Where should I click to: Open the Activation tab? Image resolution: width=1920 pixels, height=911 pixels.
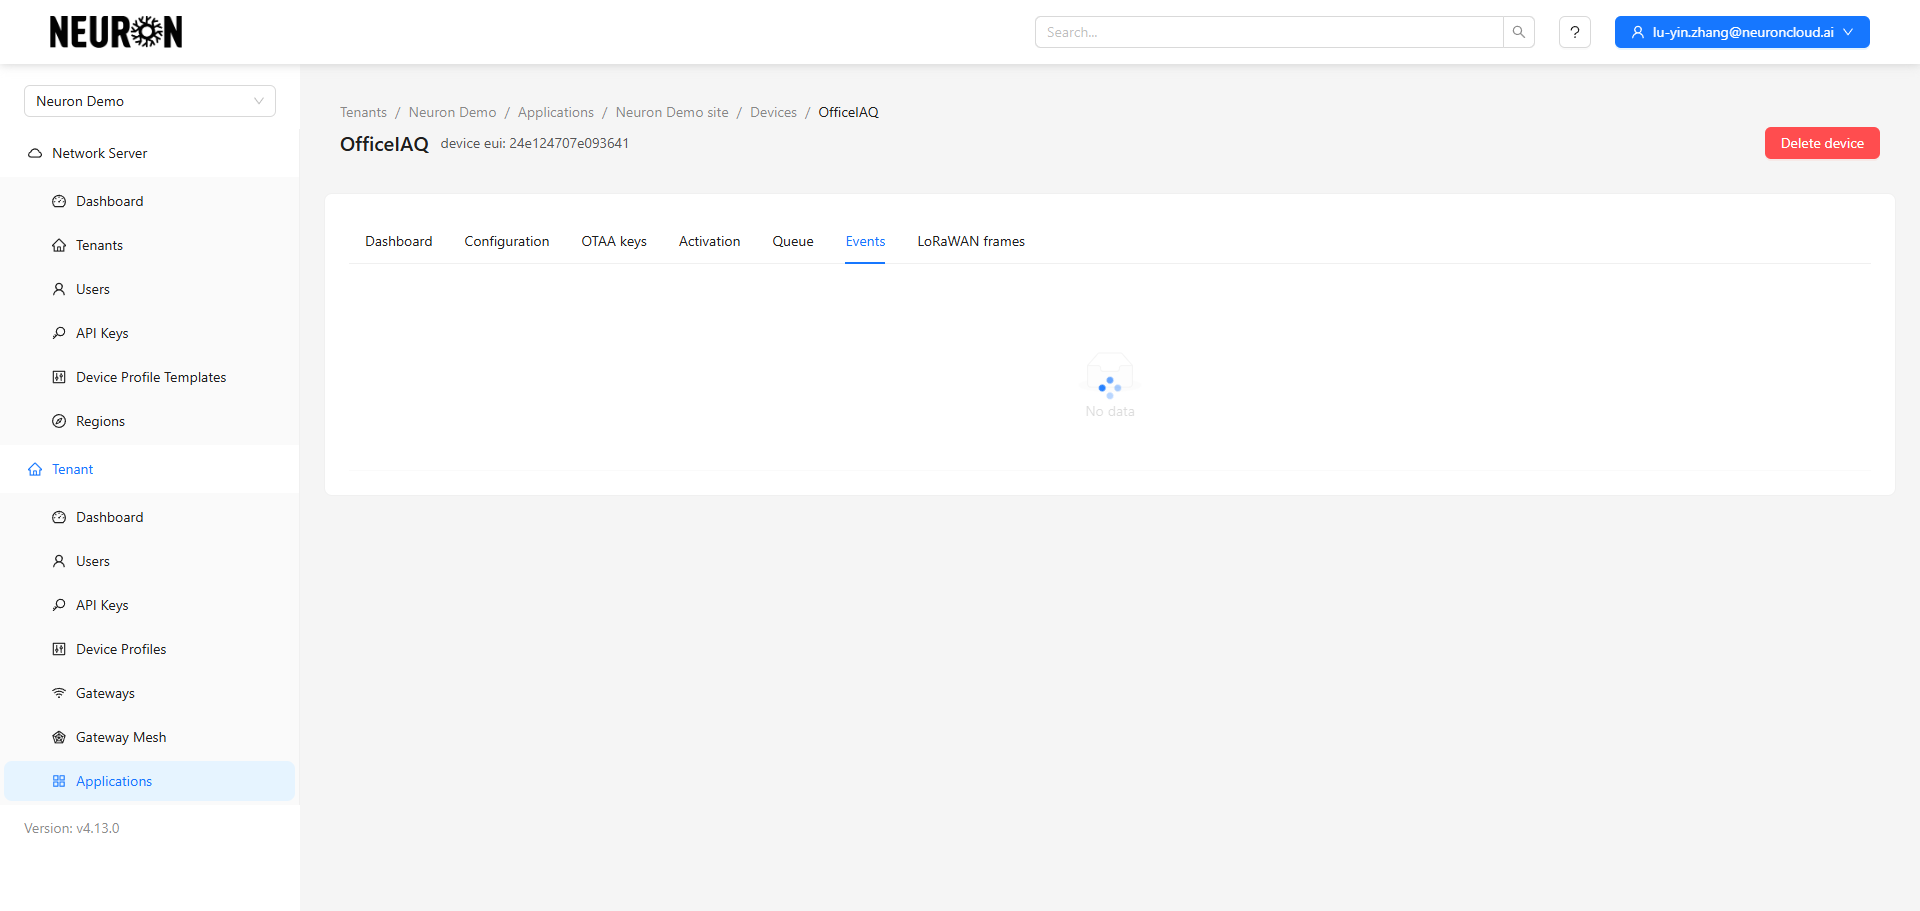point(710,241)
